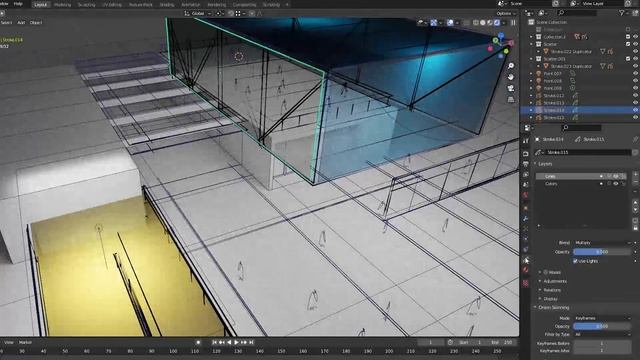This screenshot has width=640, height=360.
Task: Open Global transform orientation dropdown
Action: coord(198,13)
